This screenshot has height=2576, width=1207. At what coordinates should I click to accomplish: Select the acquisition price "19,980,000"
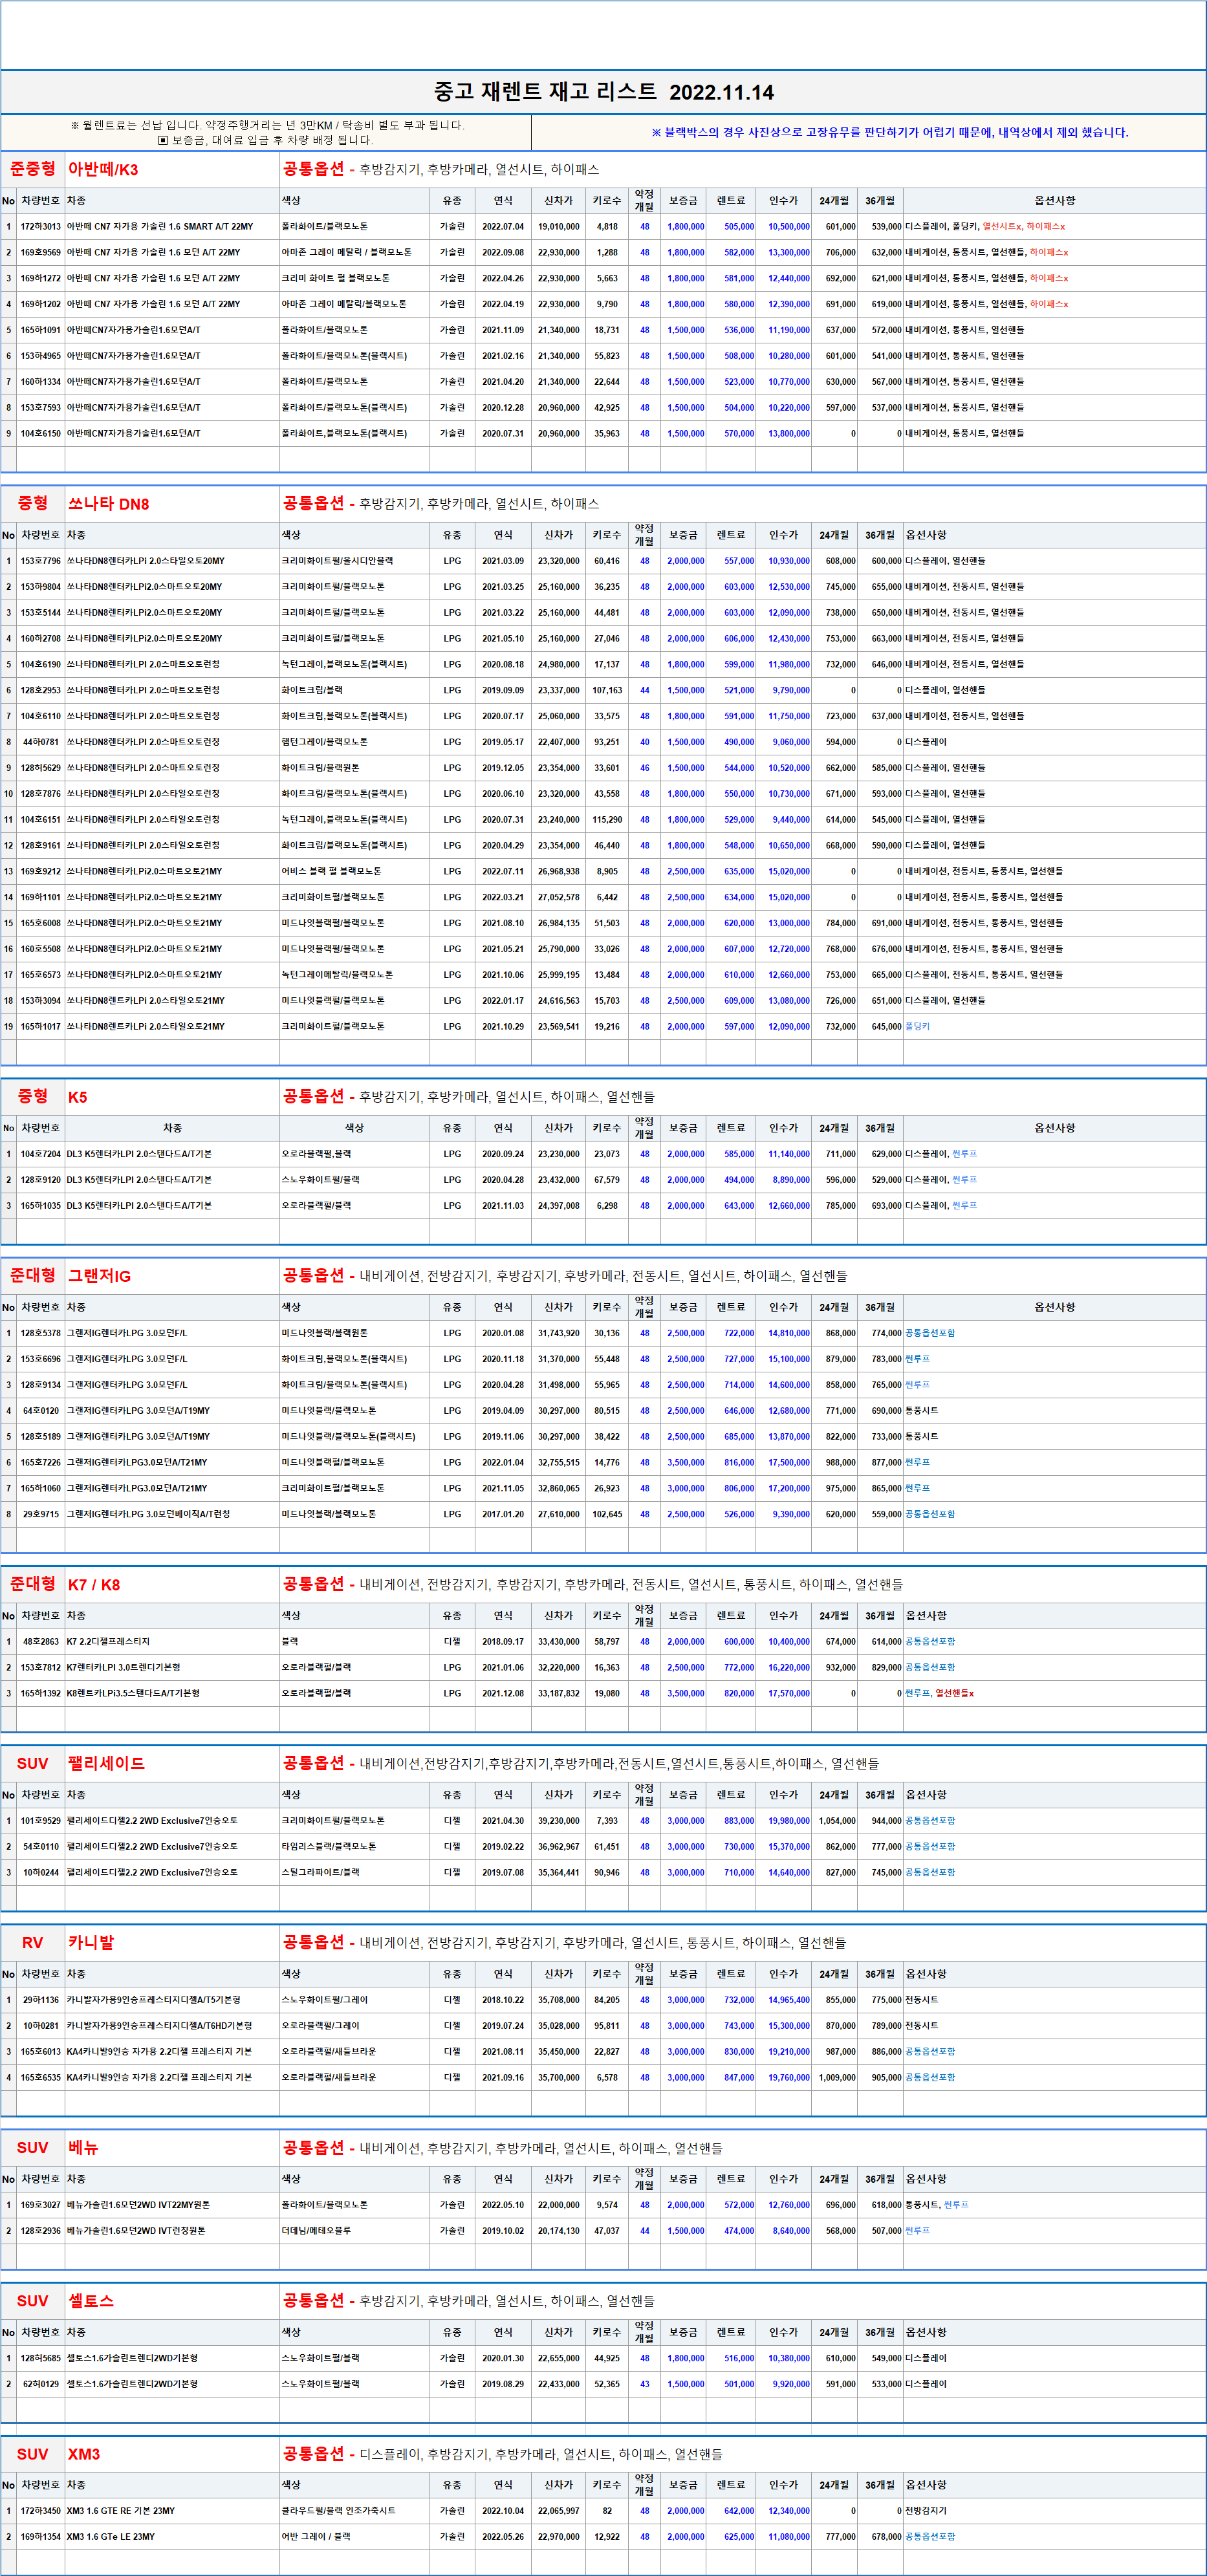click(789, 1821)
